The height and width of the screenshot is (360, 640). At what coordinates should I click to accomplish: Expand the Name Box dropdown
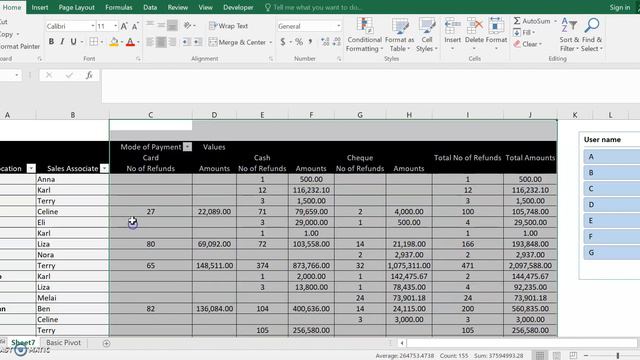point(16,75)
